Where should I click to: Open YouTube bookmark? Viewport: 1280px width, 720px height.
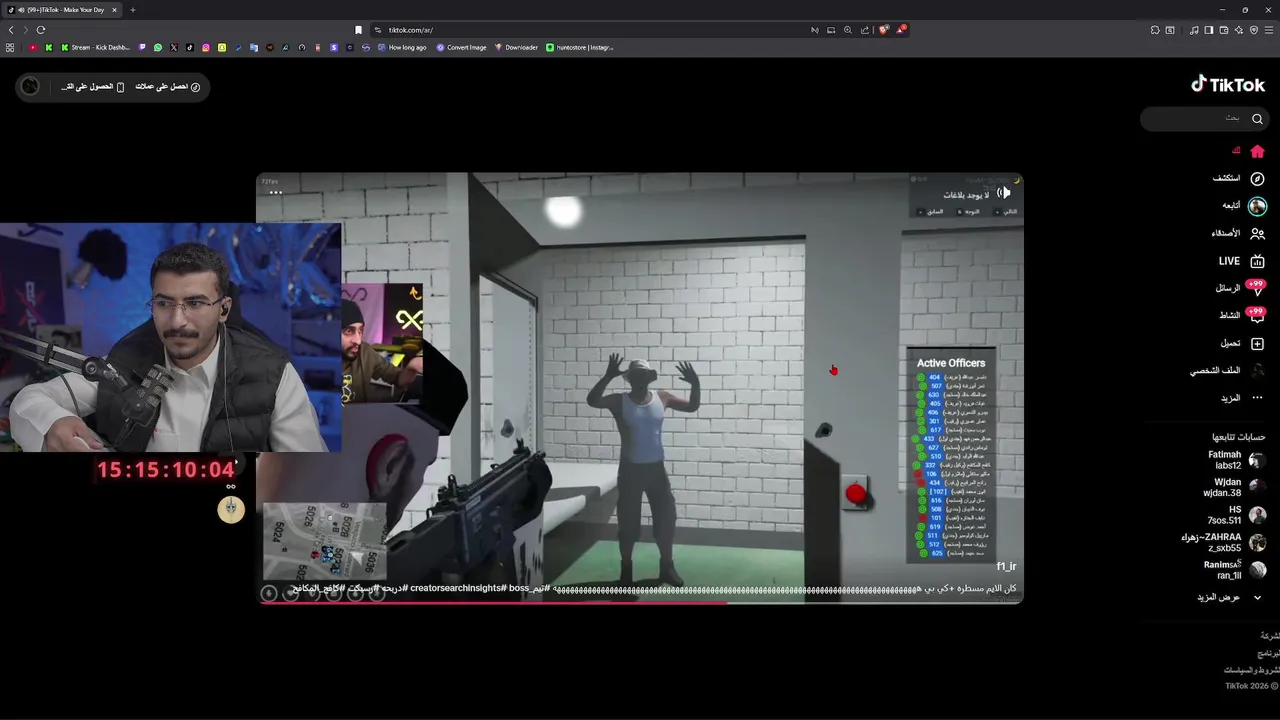tap(33, 47)
